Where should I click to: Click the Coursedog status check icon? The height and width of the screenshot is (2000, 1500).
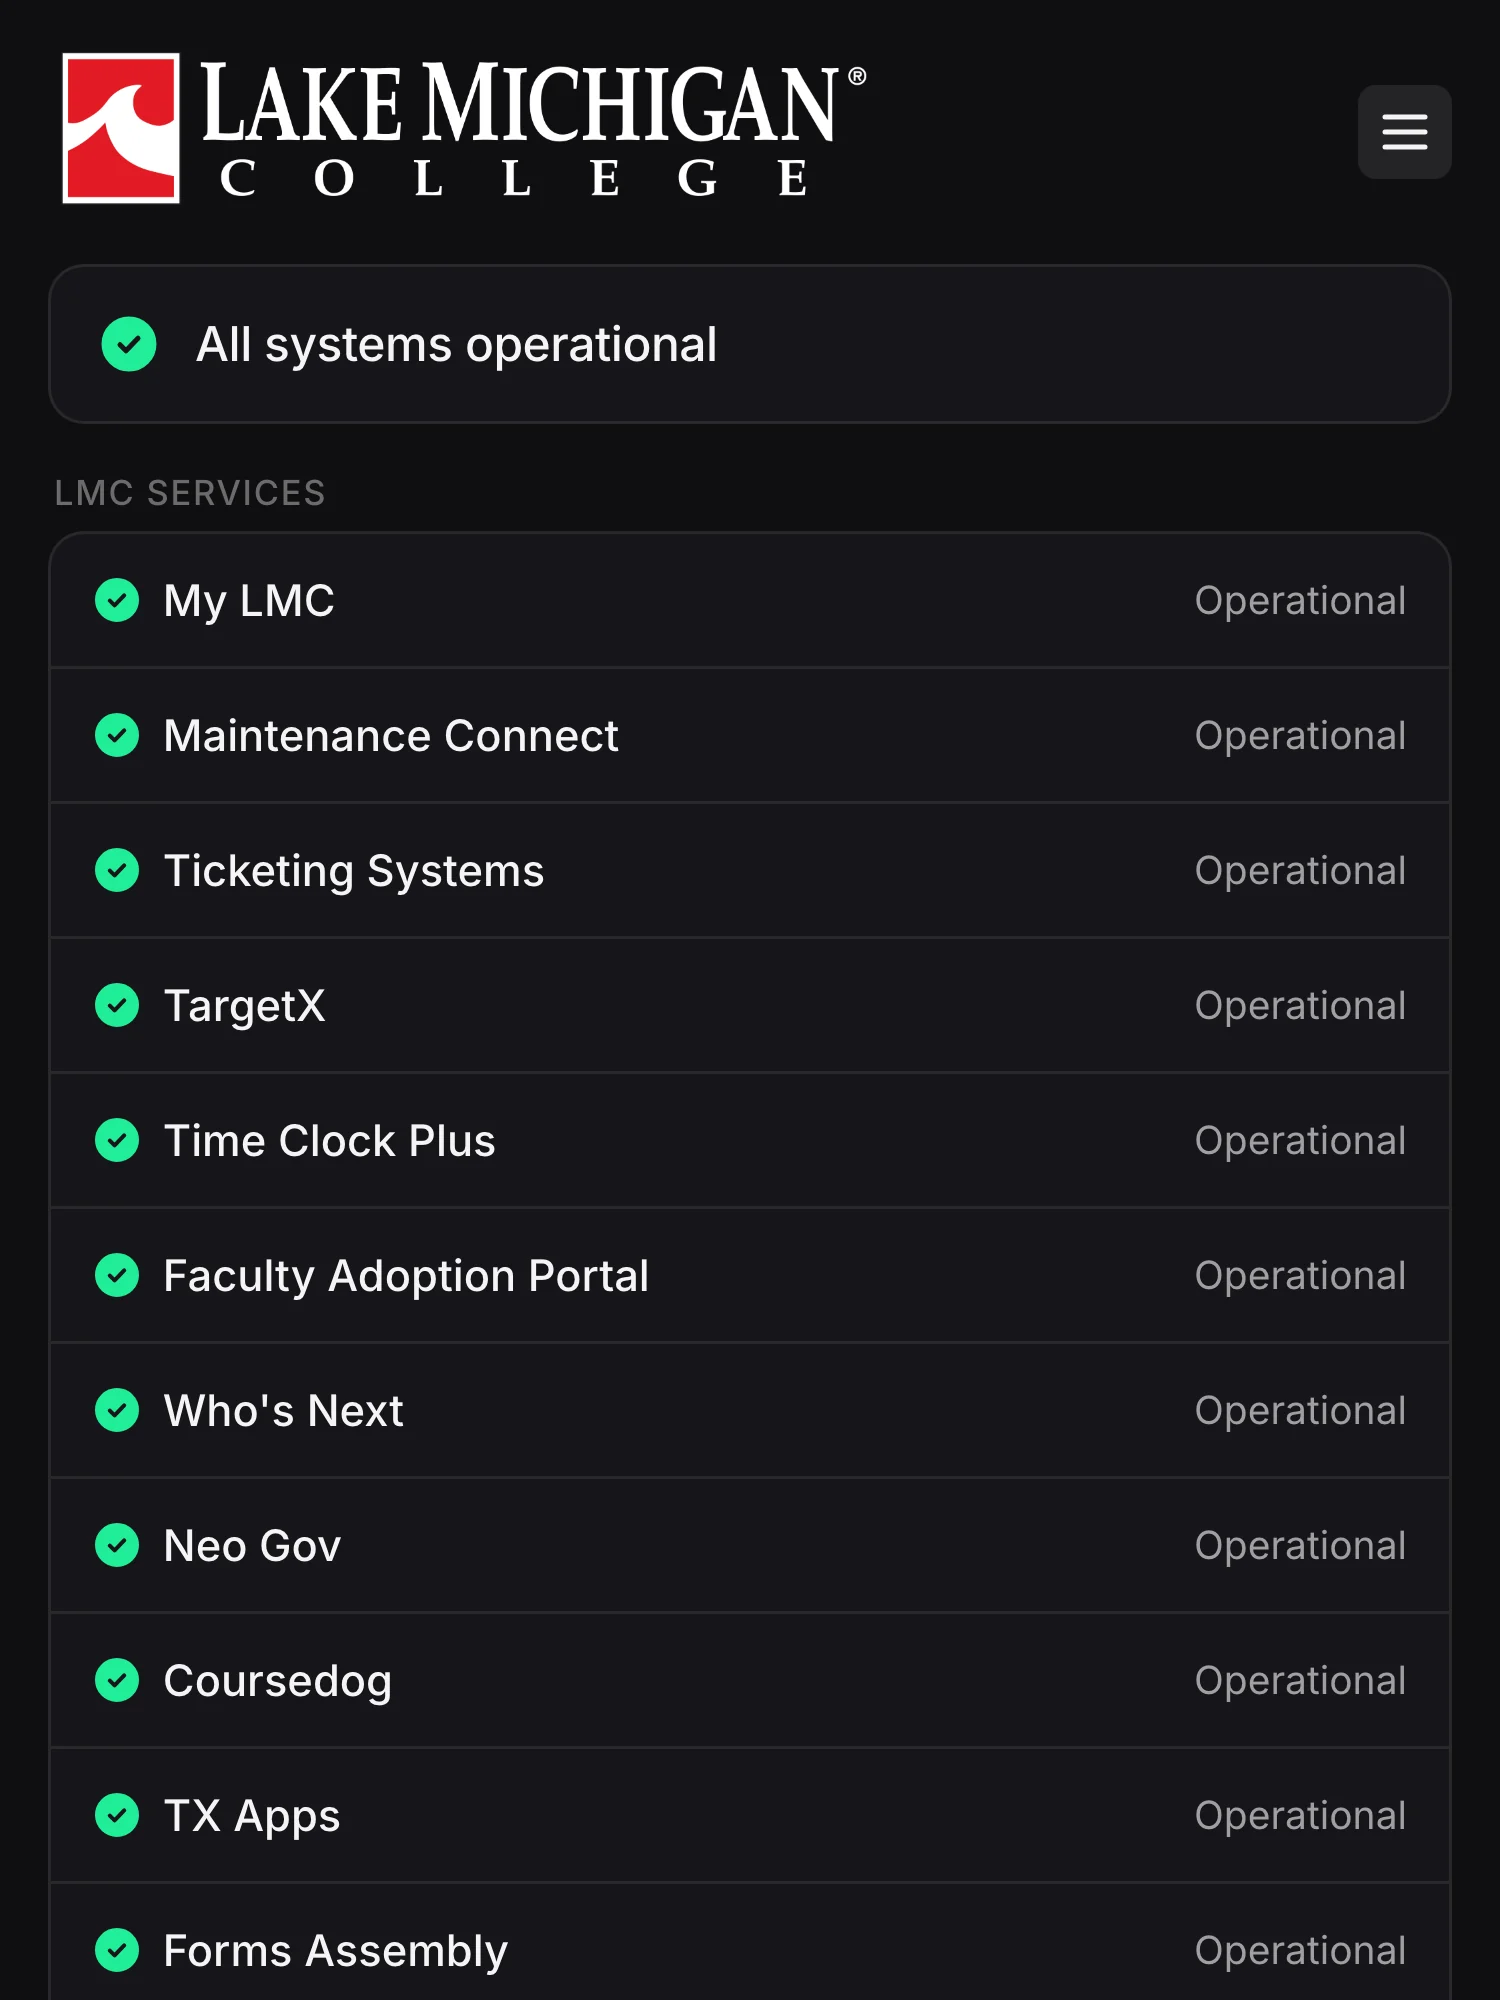(x=117, y=1680)
